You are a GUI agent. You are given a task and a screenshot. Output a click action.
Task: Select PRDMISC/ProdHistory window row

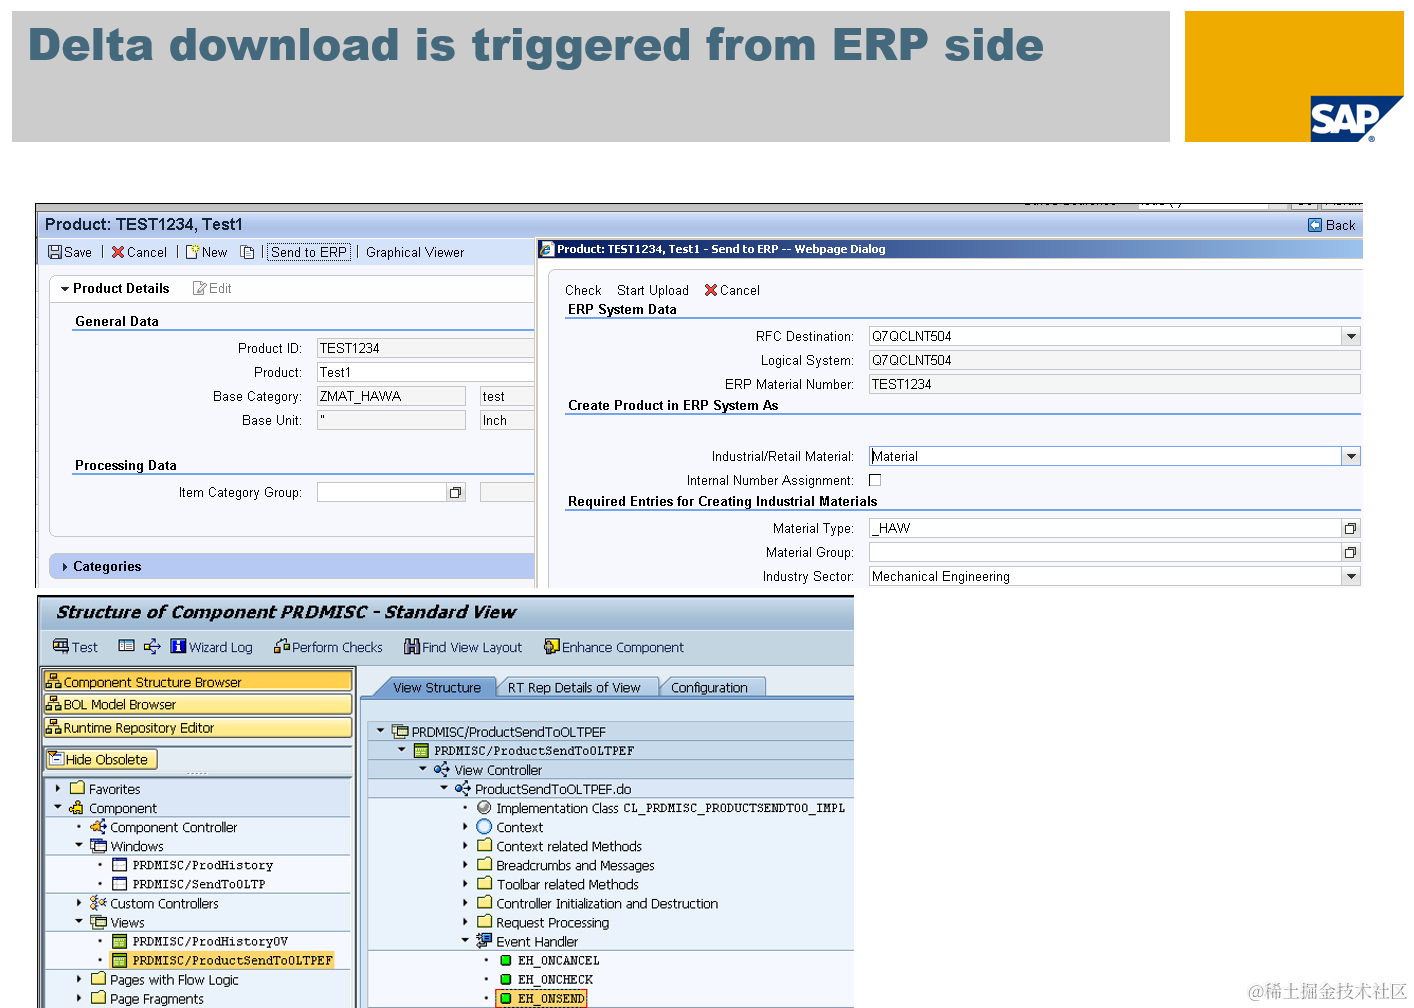click(202, 865)
